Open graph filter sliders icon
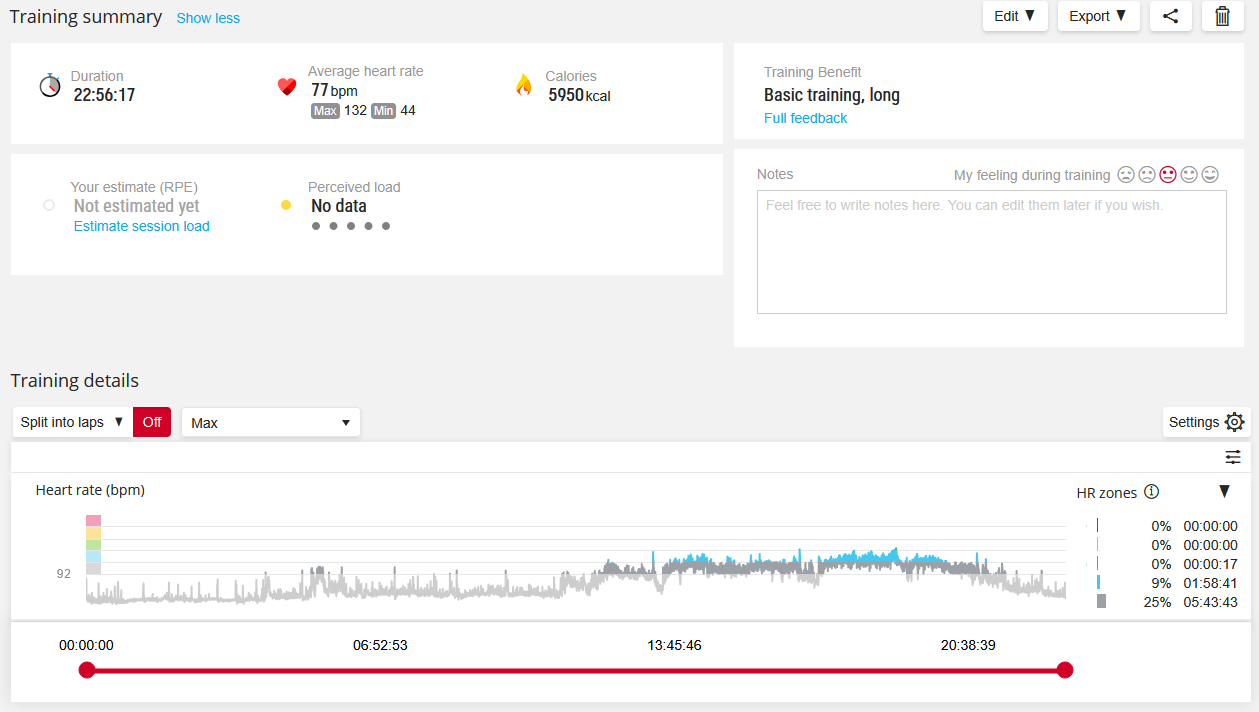The height and width of the screenshot is (712, 1259). pyautogui.click(x=1233, y=457)
